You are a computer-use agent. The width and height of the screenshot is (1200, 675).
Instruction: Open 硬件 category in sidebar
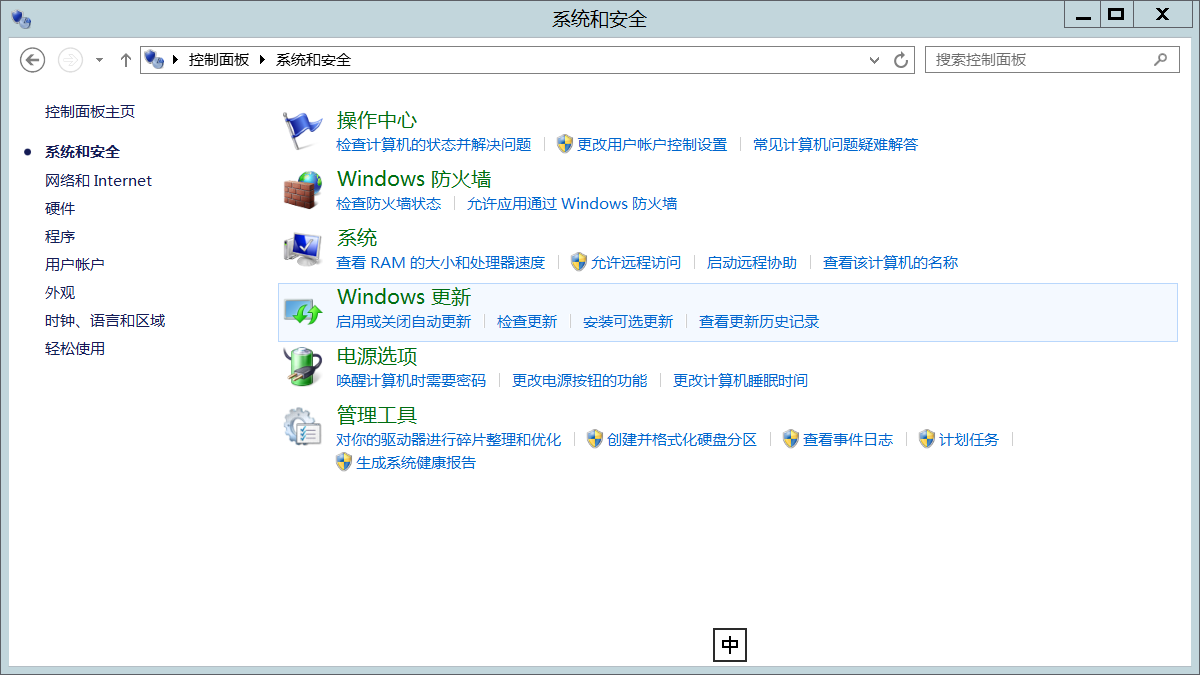pos(60,209)
